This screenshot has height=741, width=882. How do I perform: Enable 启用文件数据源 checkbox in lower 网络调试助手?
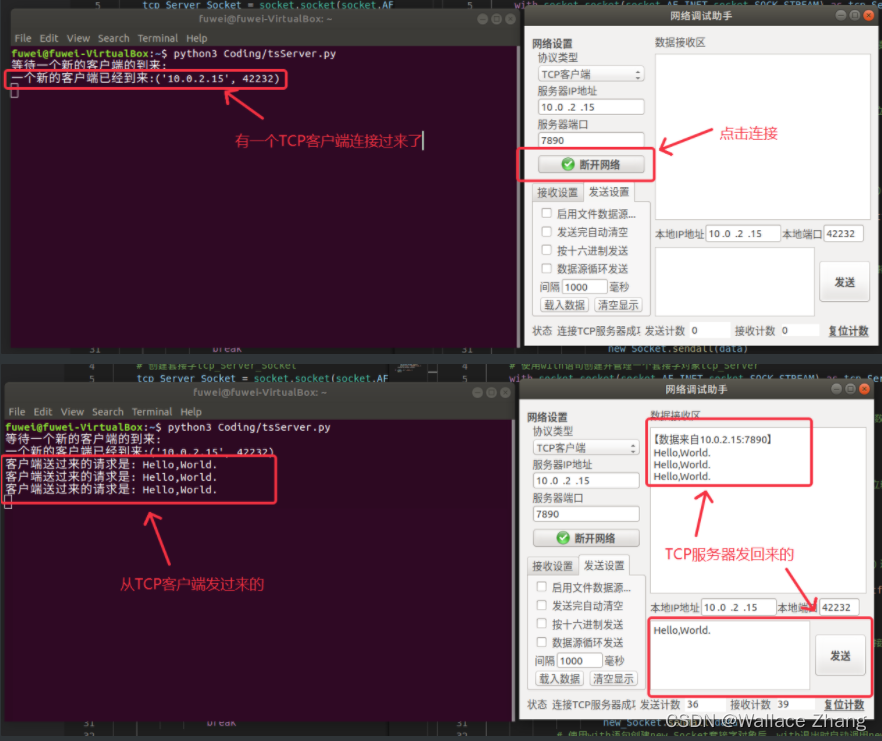541,587
